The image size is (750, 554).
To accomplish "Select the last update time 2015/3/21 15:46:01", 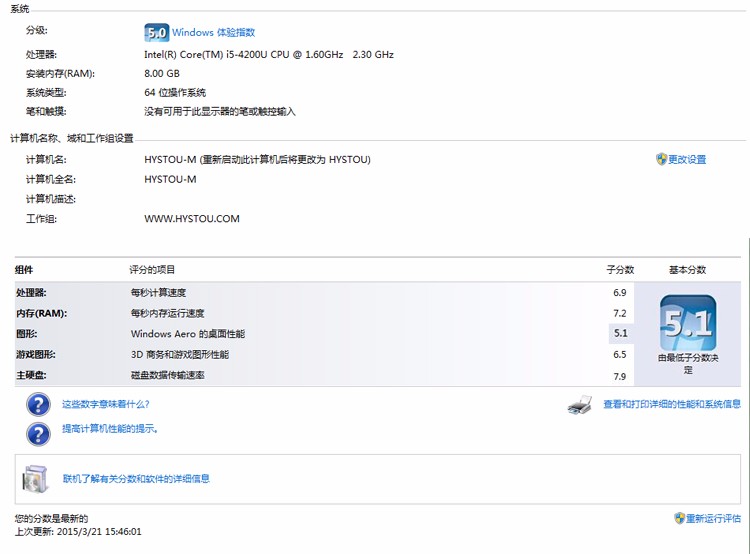I will tap(99, 532).
